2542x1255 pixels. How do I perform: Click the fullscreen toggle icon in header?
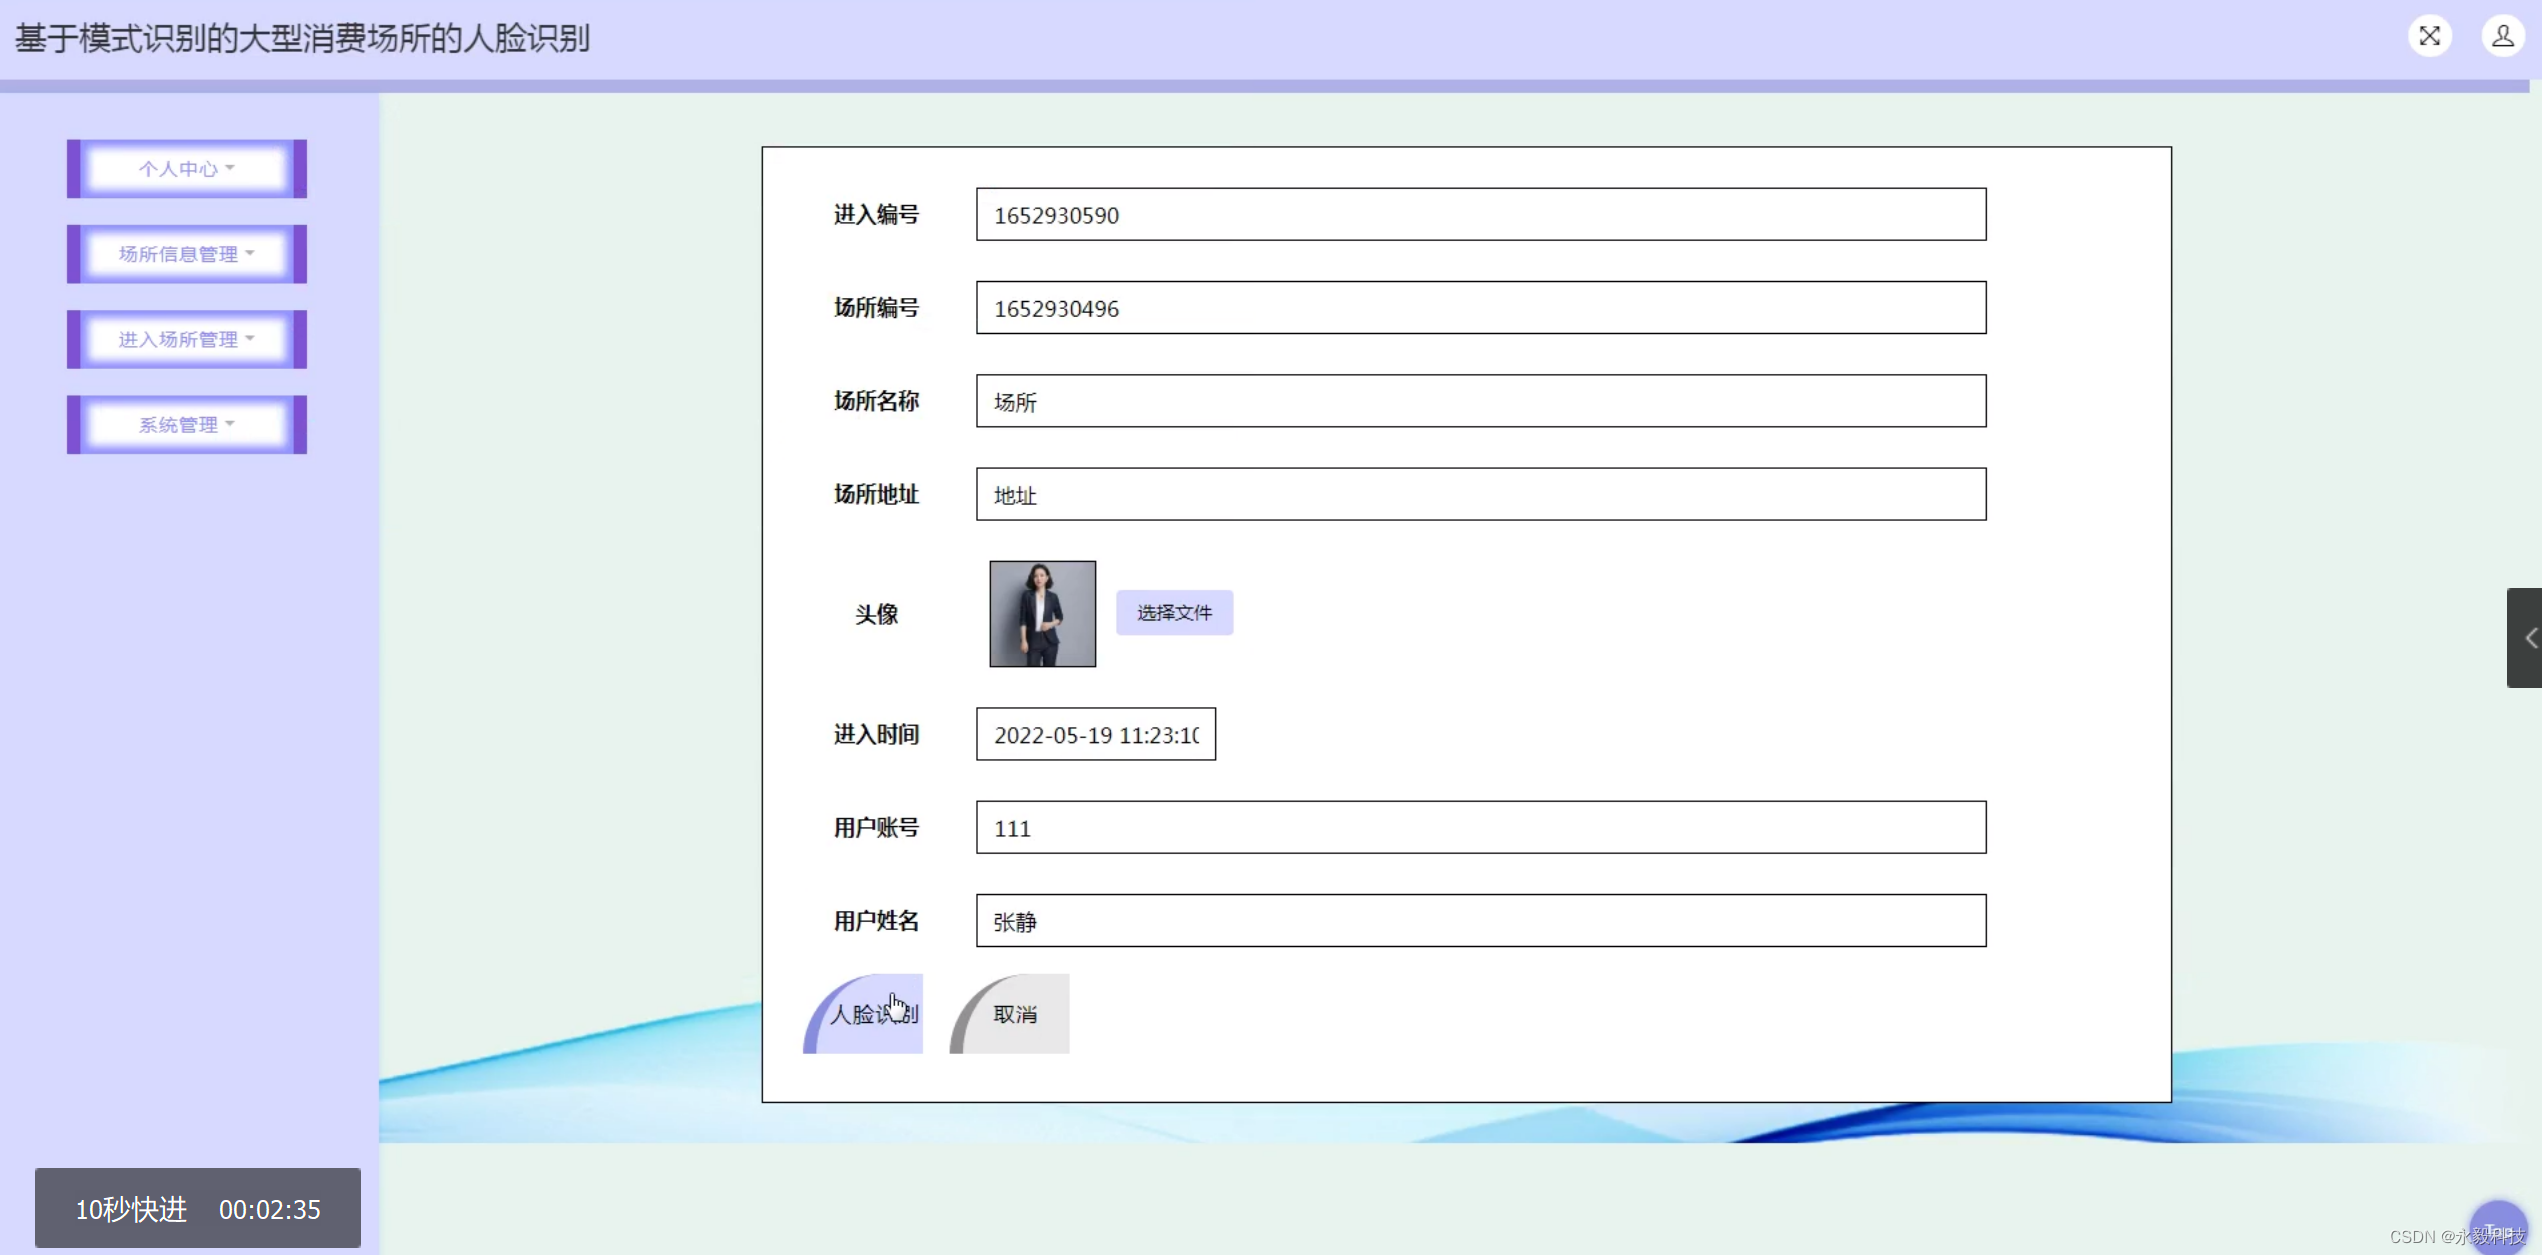tap(2429, 37)
